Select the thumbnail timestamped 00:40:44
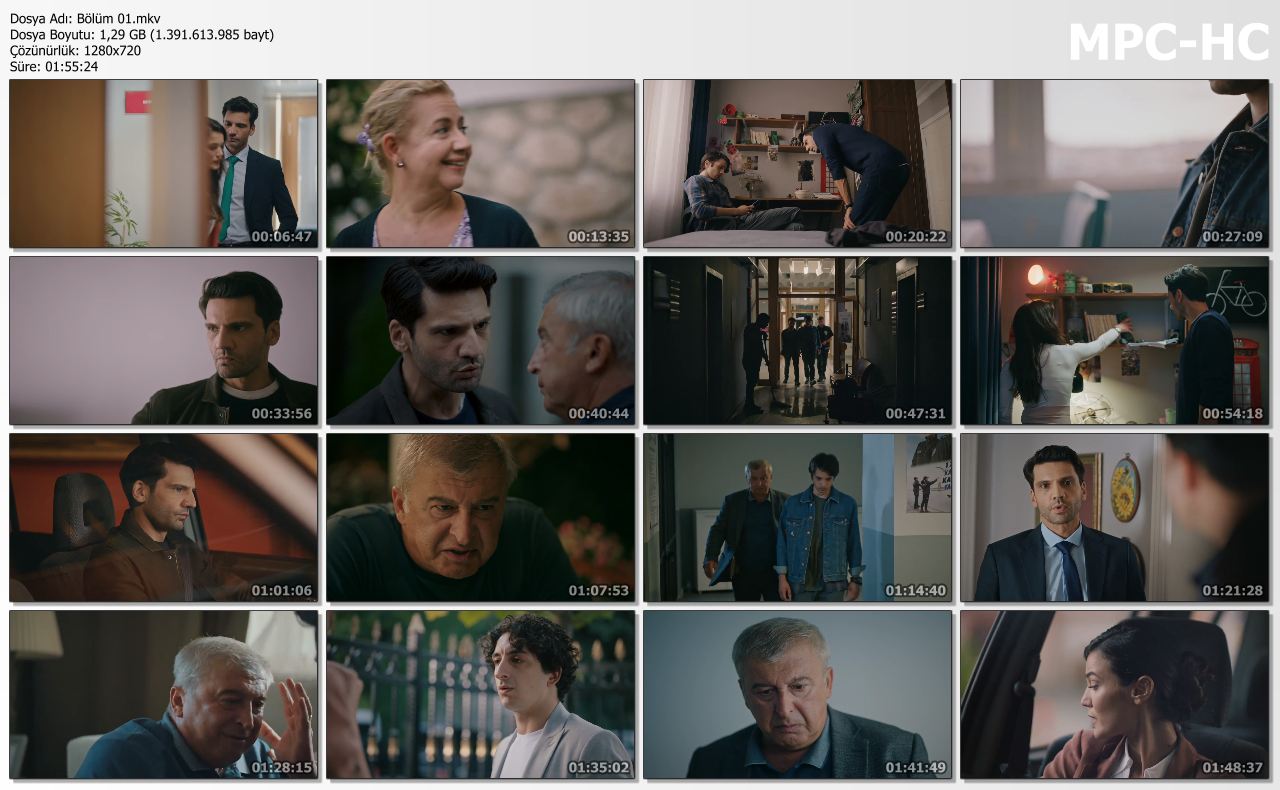The height and width of the screenshot is (790, 1280). (480, 340)
